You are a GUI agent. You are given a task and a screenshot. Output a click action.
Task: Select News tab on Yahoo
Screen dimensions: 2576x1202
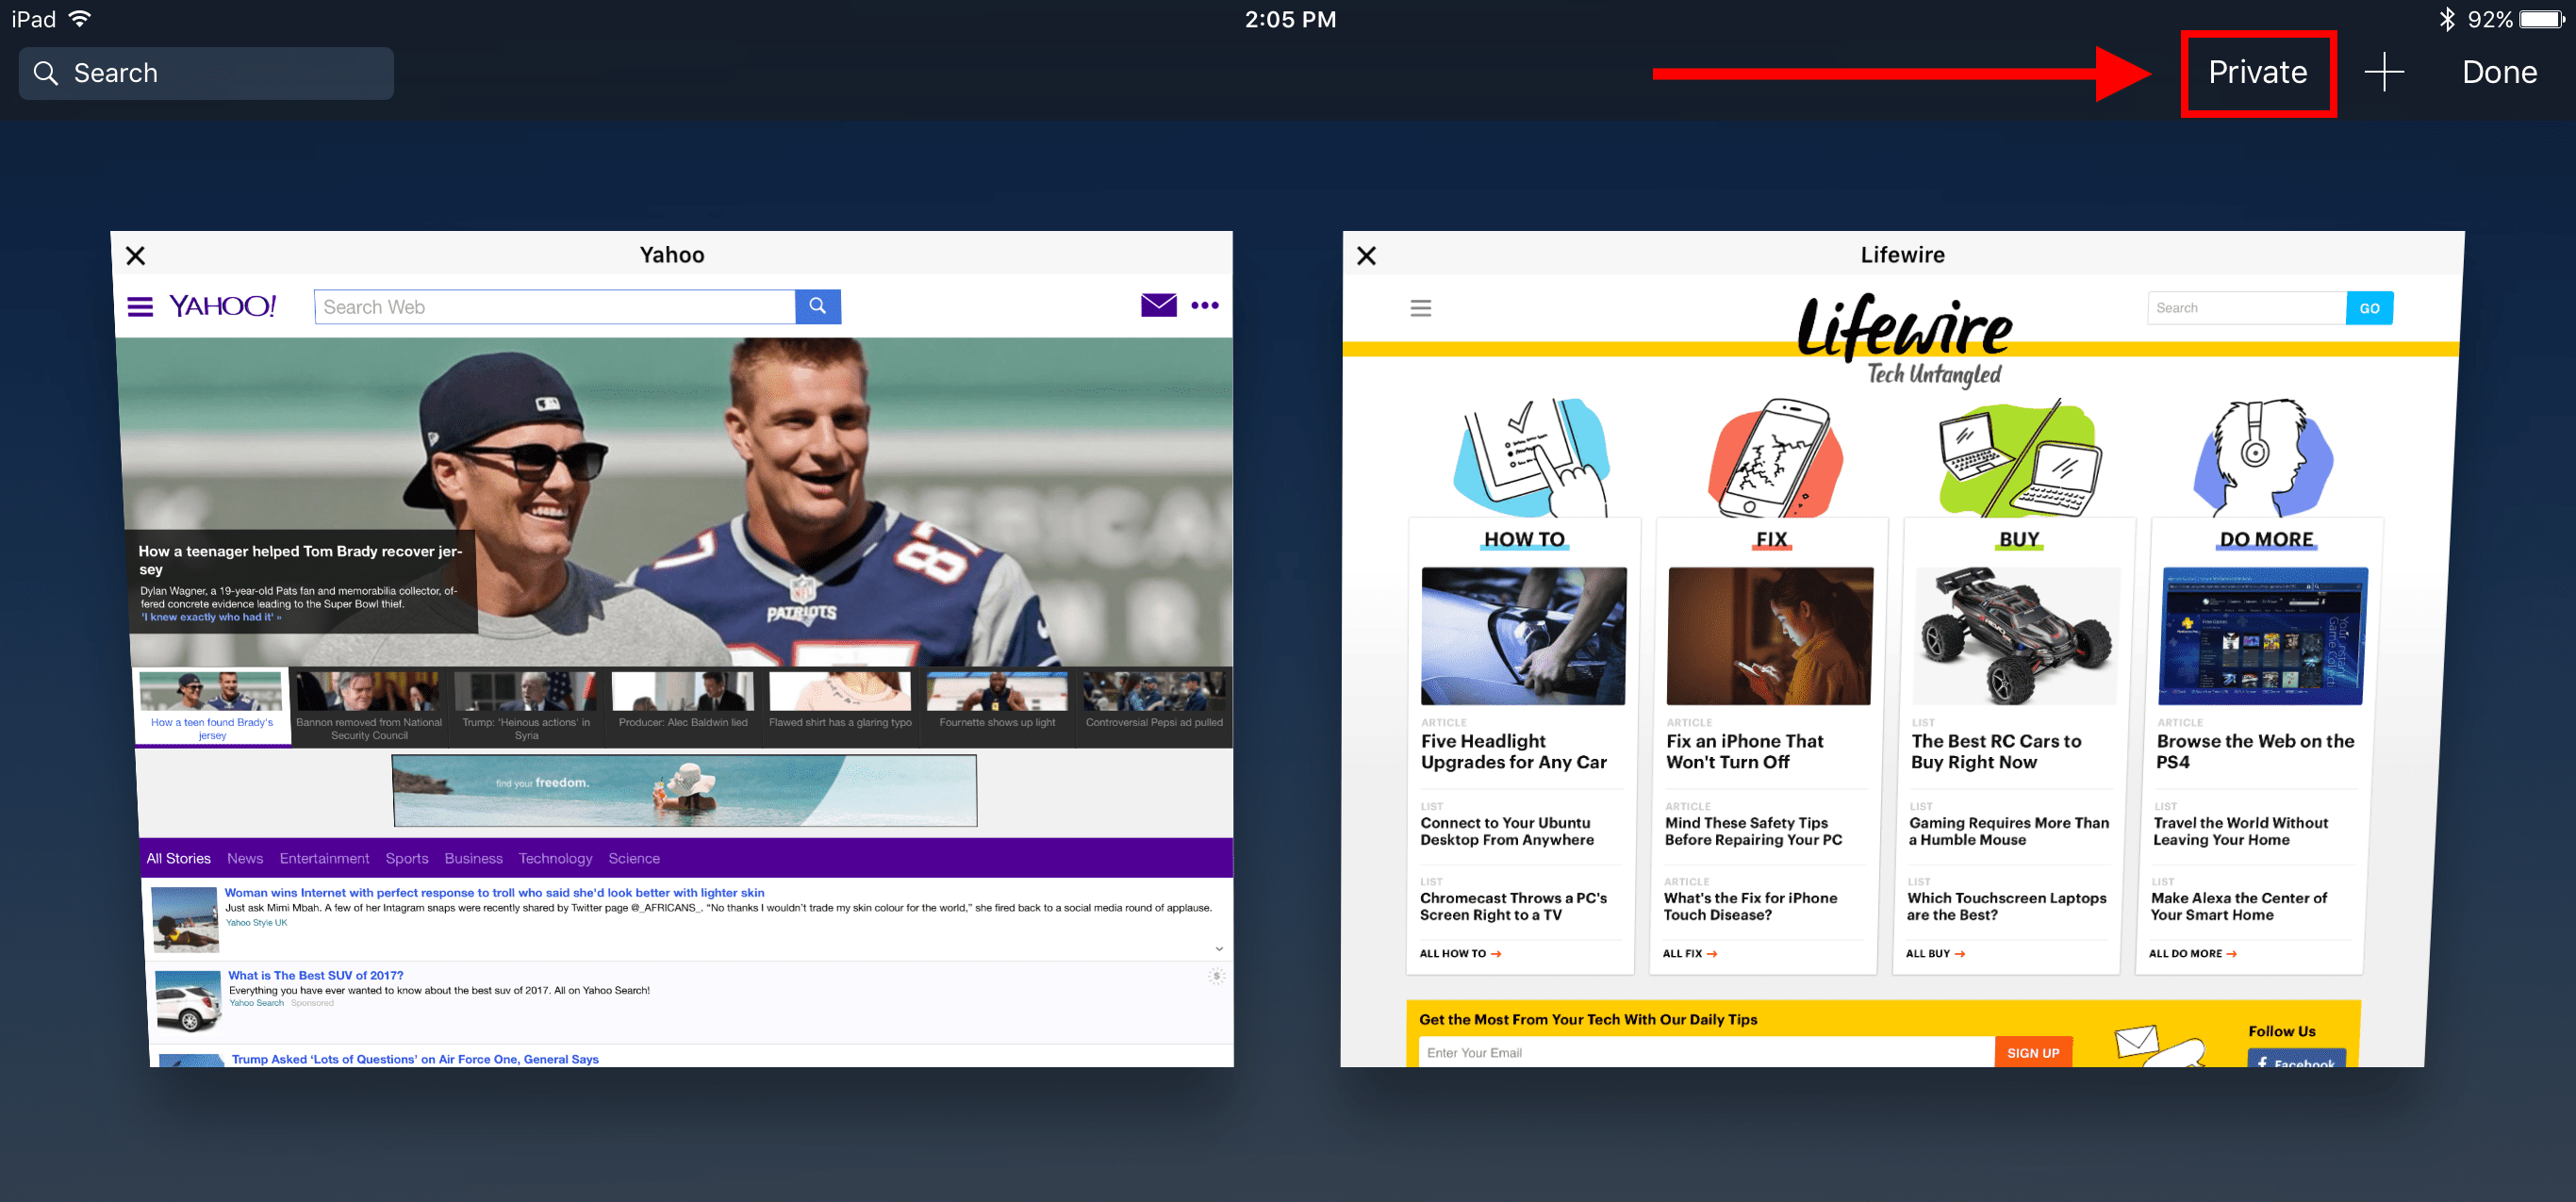pos(245,858)
